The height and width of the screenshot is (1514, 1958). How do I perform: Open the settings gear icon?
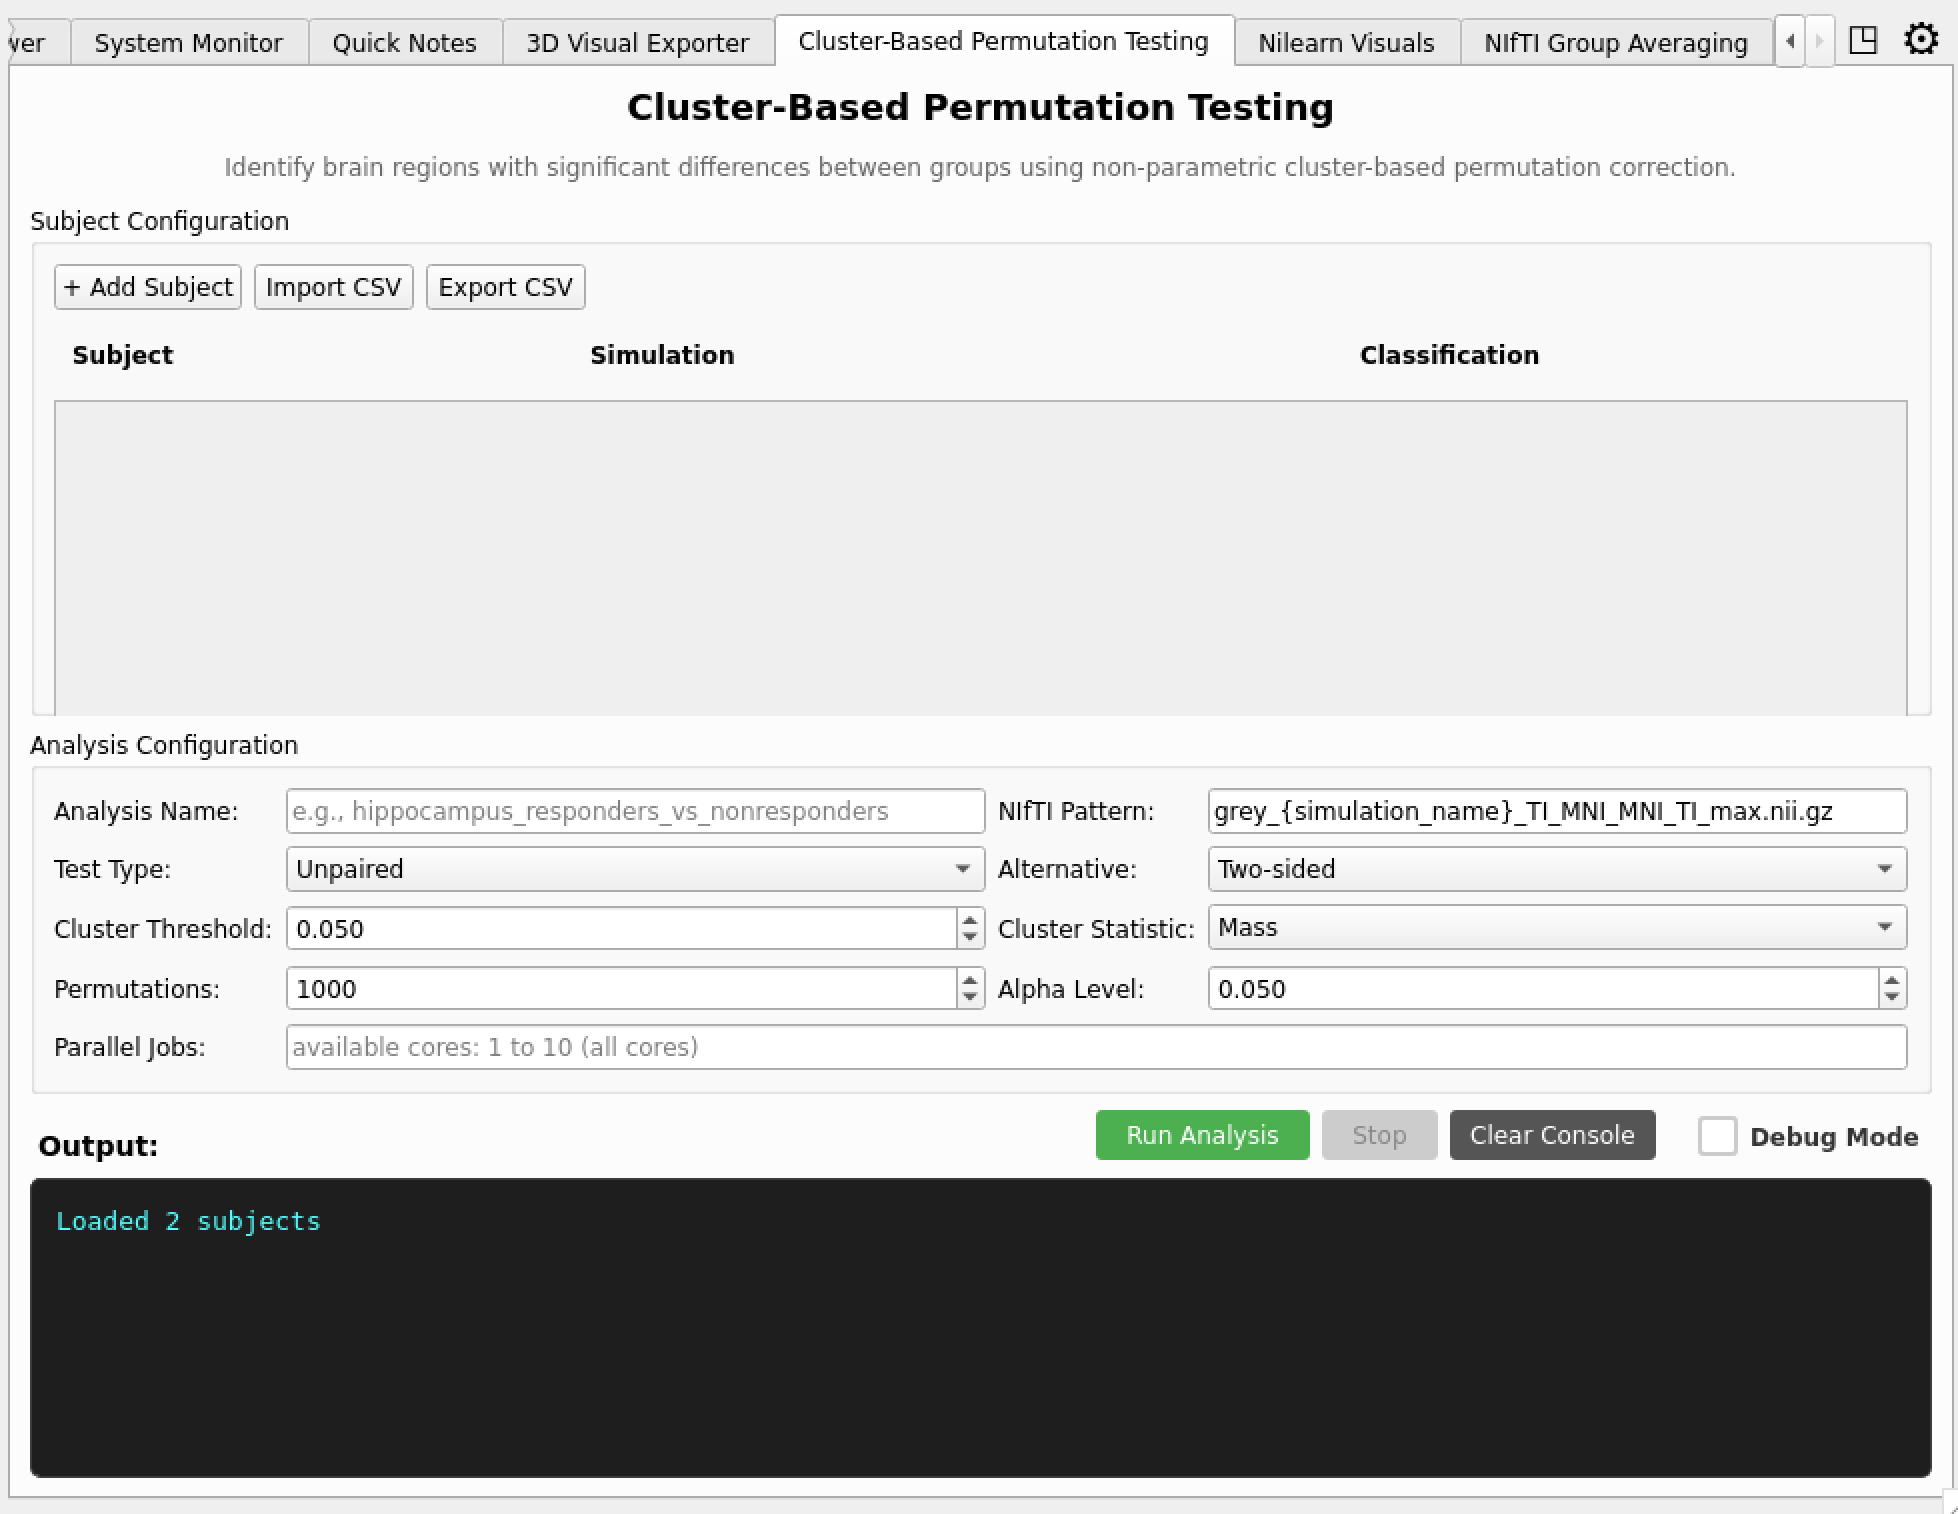click(x=1921, y=41)
